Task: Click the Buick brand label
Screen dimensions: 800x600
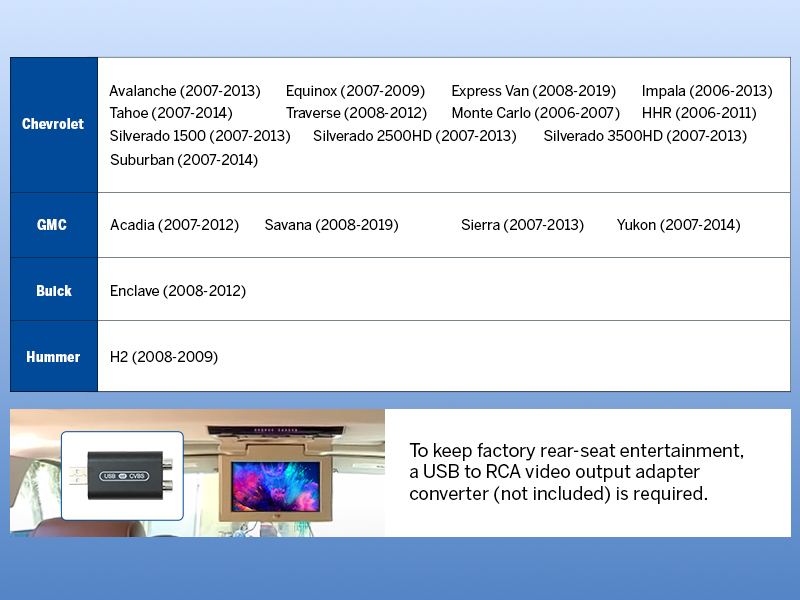Action: tap(54, 291)
